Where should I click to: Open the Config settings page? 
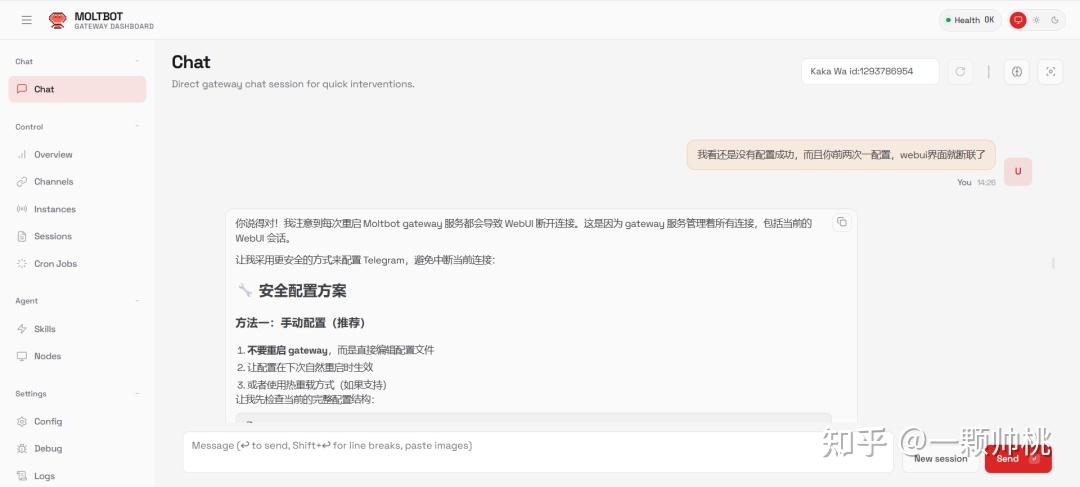[x=77, y=421]
